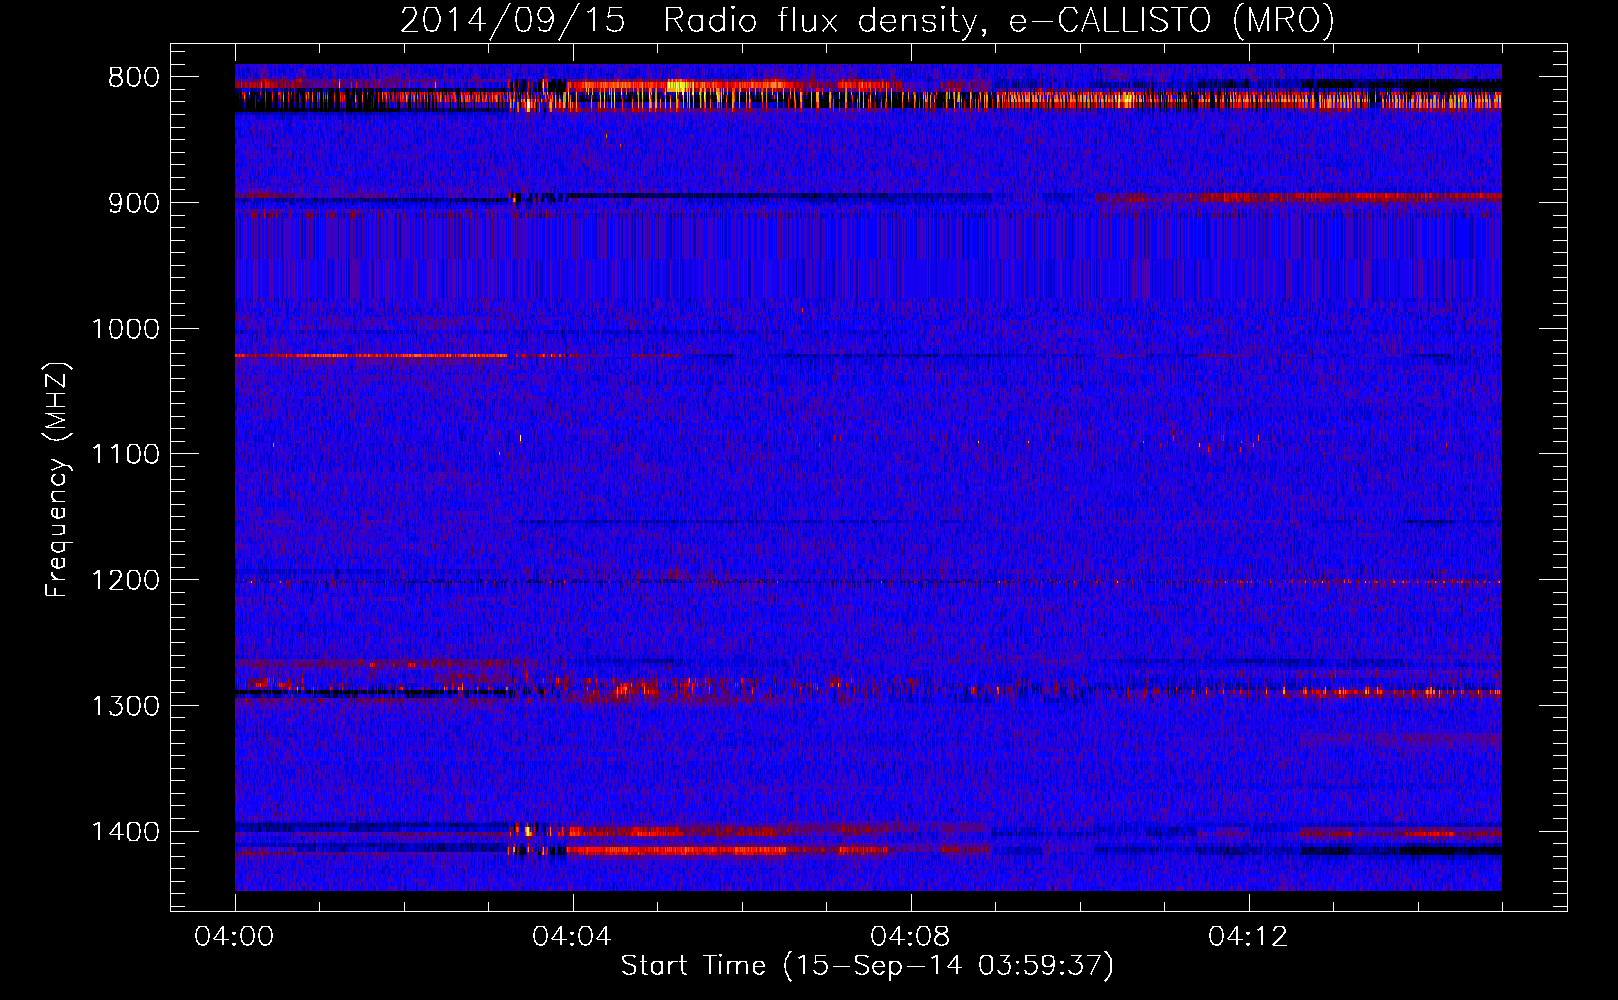Click the 1200 frequency tick label

(x=125, y=581)
